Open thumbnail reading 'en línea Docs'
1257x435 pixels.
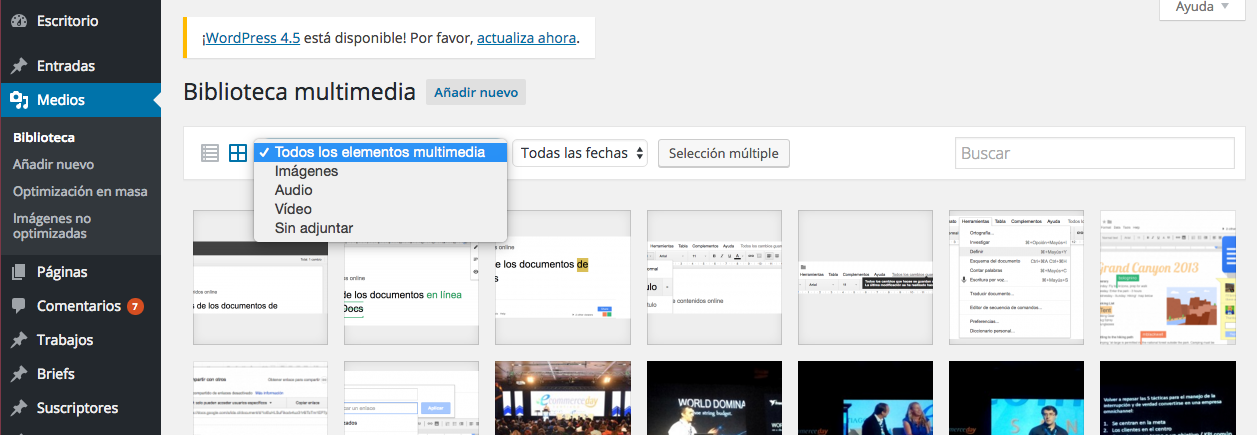point(409,278)
